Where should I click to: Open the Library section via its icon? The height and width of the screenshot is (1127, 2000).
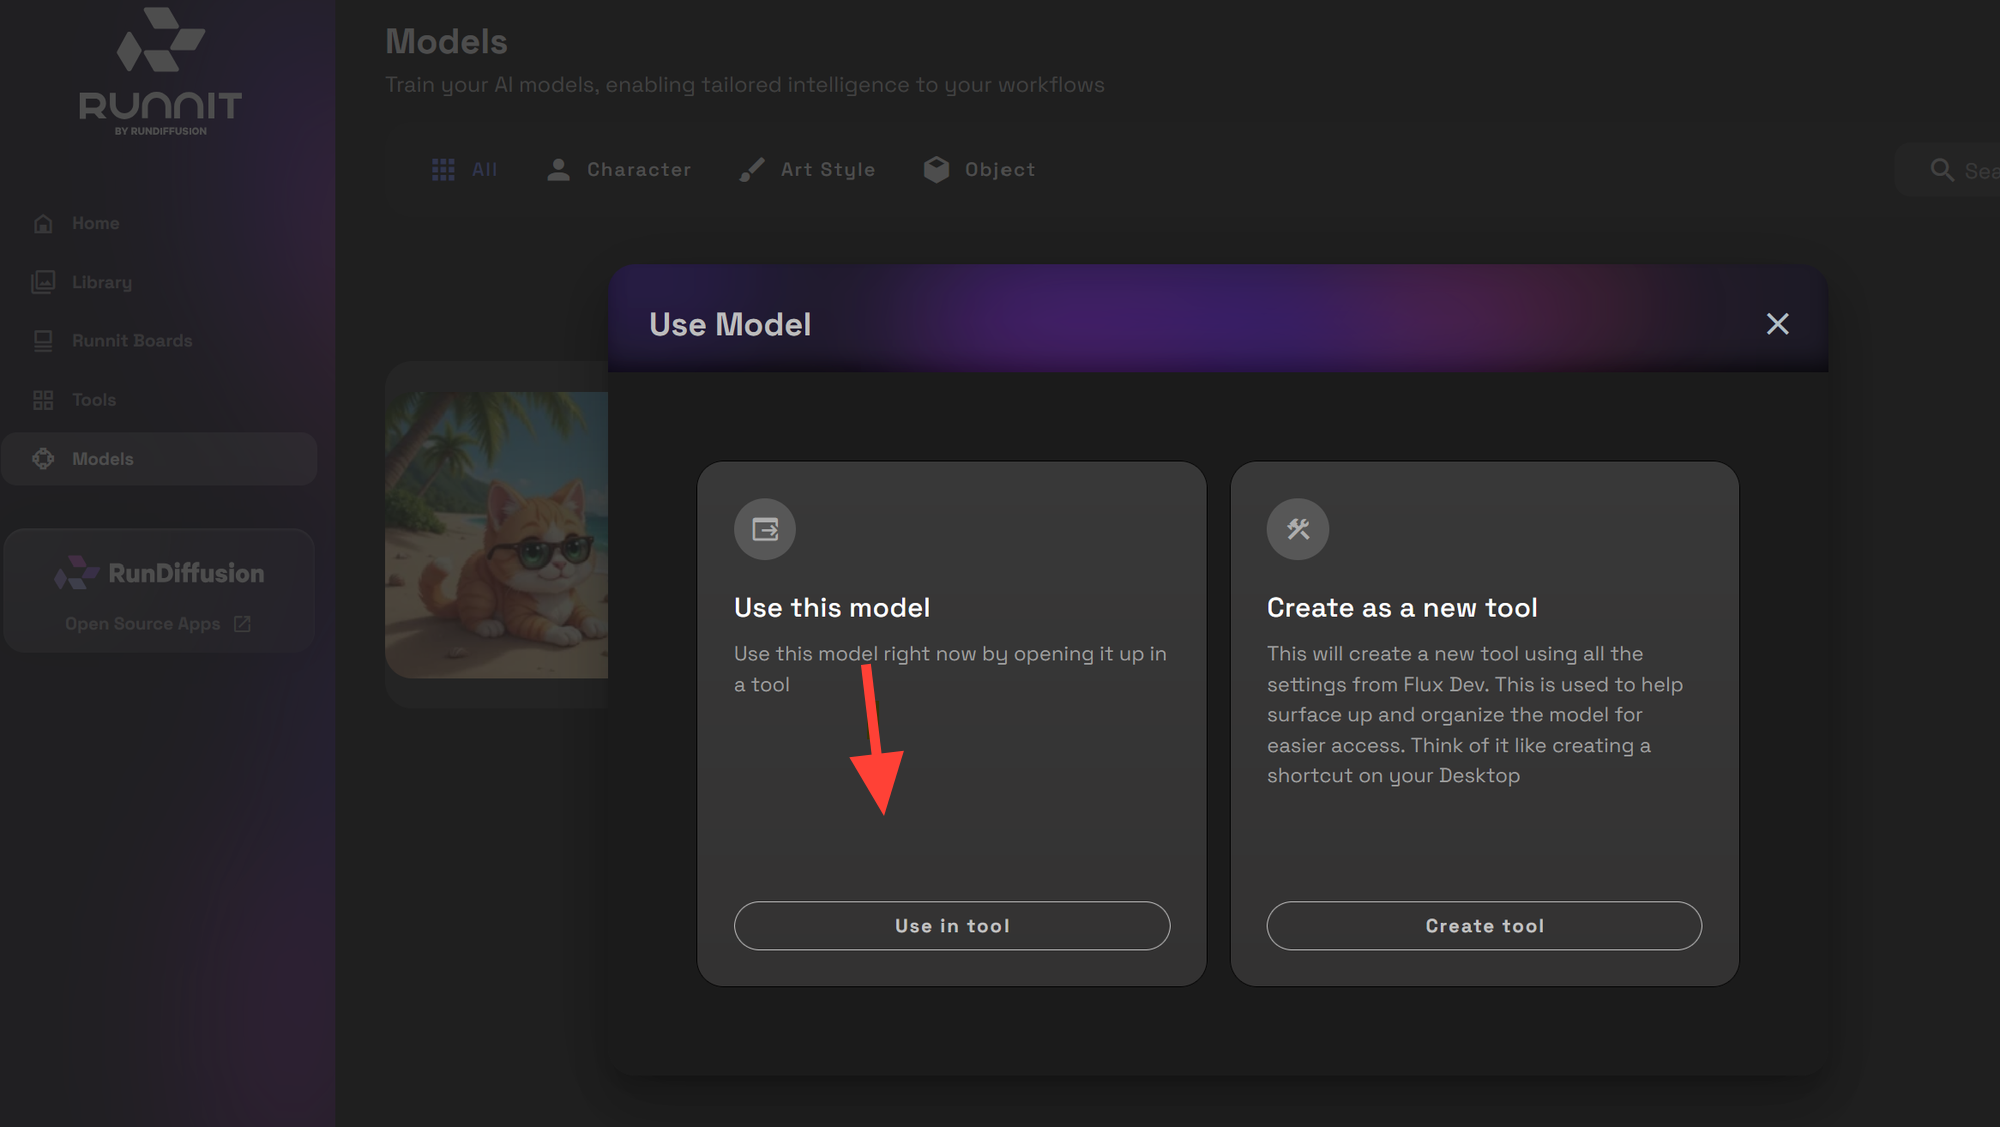pos(43,281)
